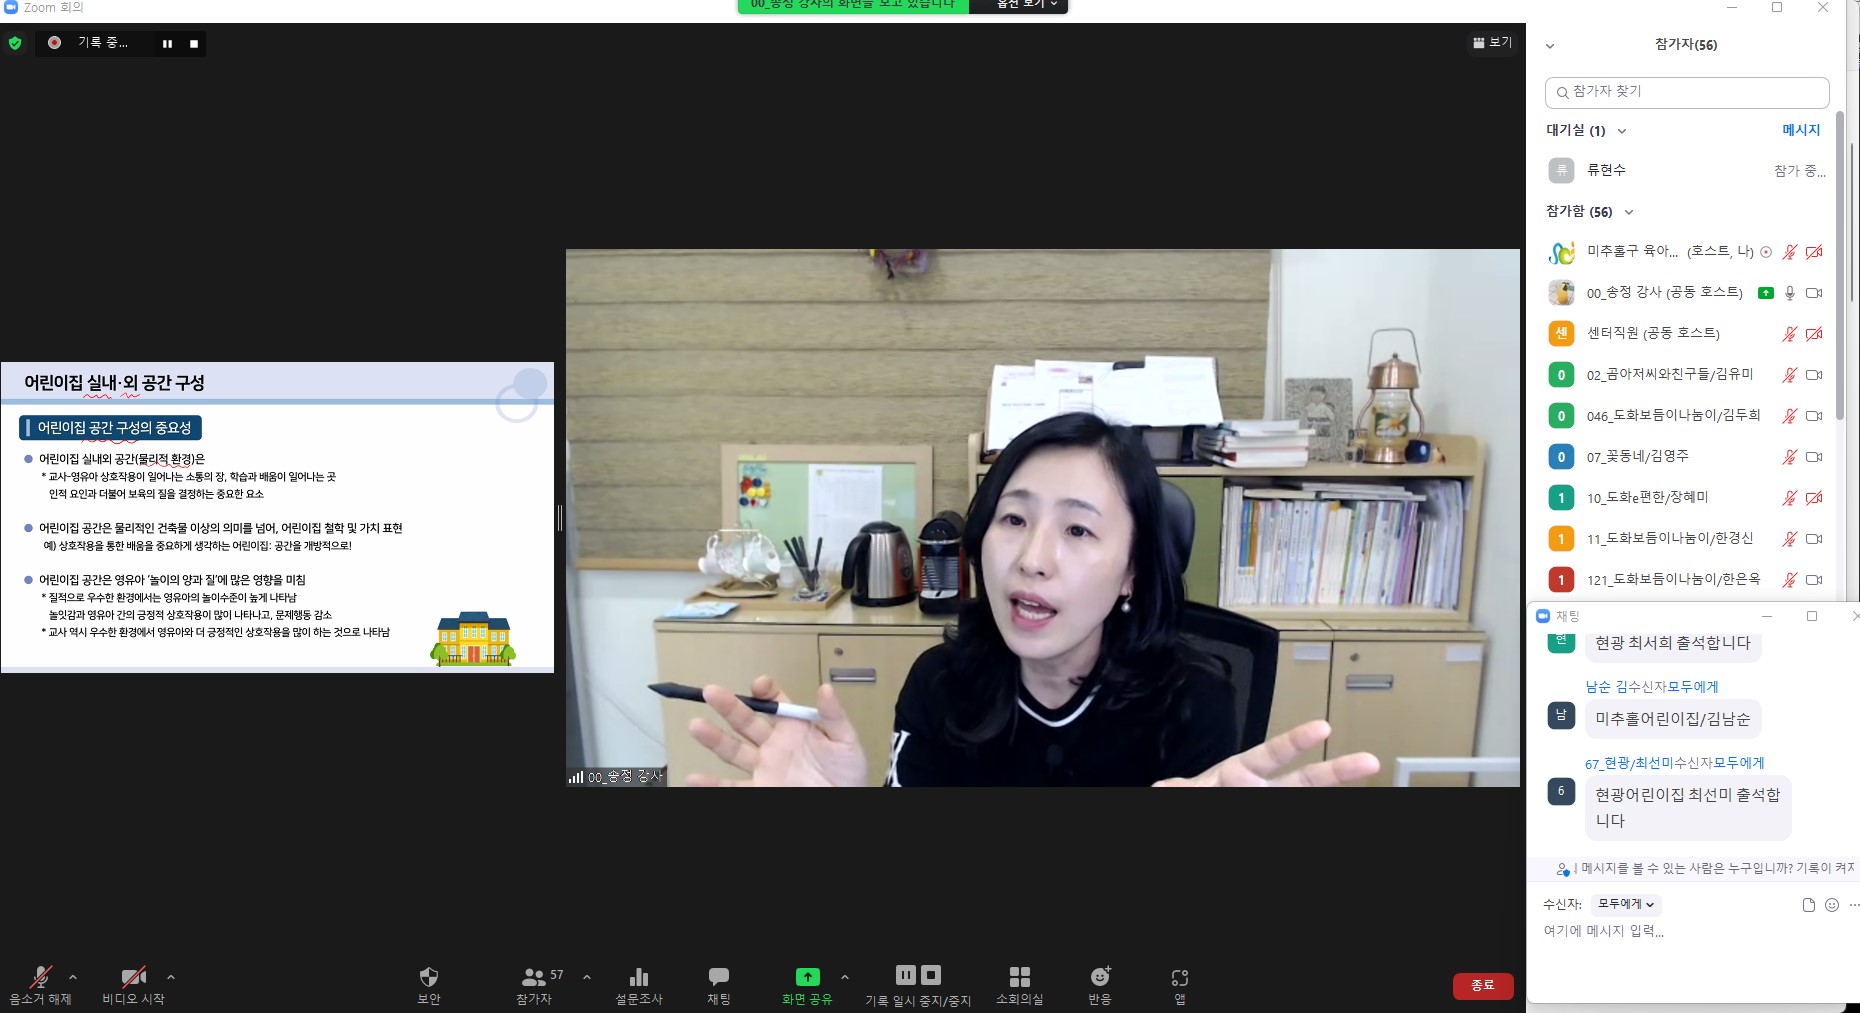The image size is (1860, 1013).
Task: Click microphone icon for 00_송정 강사
Action: tap(1790, 293)
